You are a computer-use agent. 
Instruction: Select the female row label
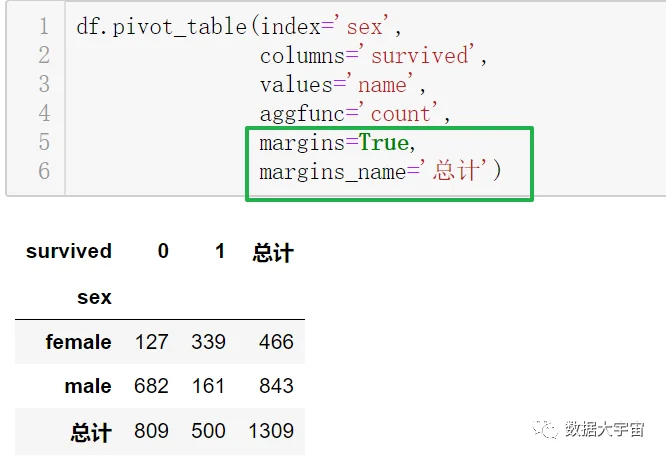point(79,342)
